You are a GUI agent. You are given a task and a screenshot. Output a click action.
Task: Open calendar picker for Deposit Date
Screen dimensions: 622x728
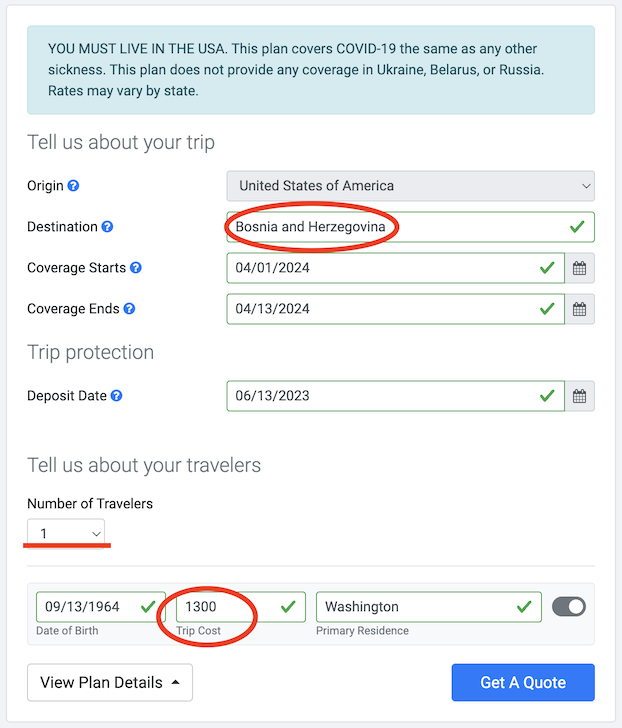tap(579, 396)
